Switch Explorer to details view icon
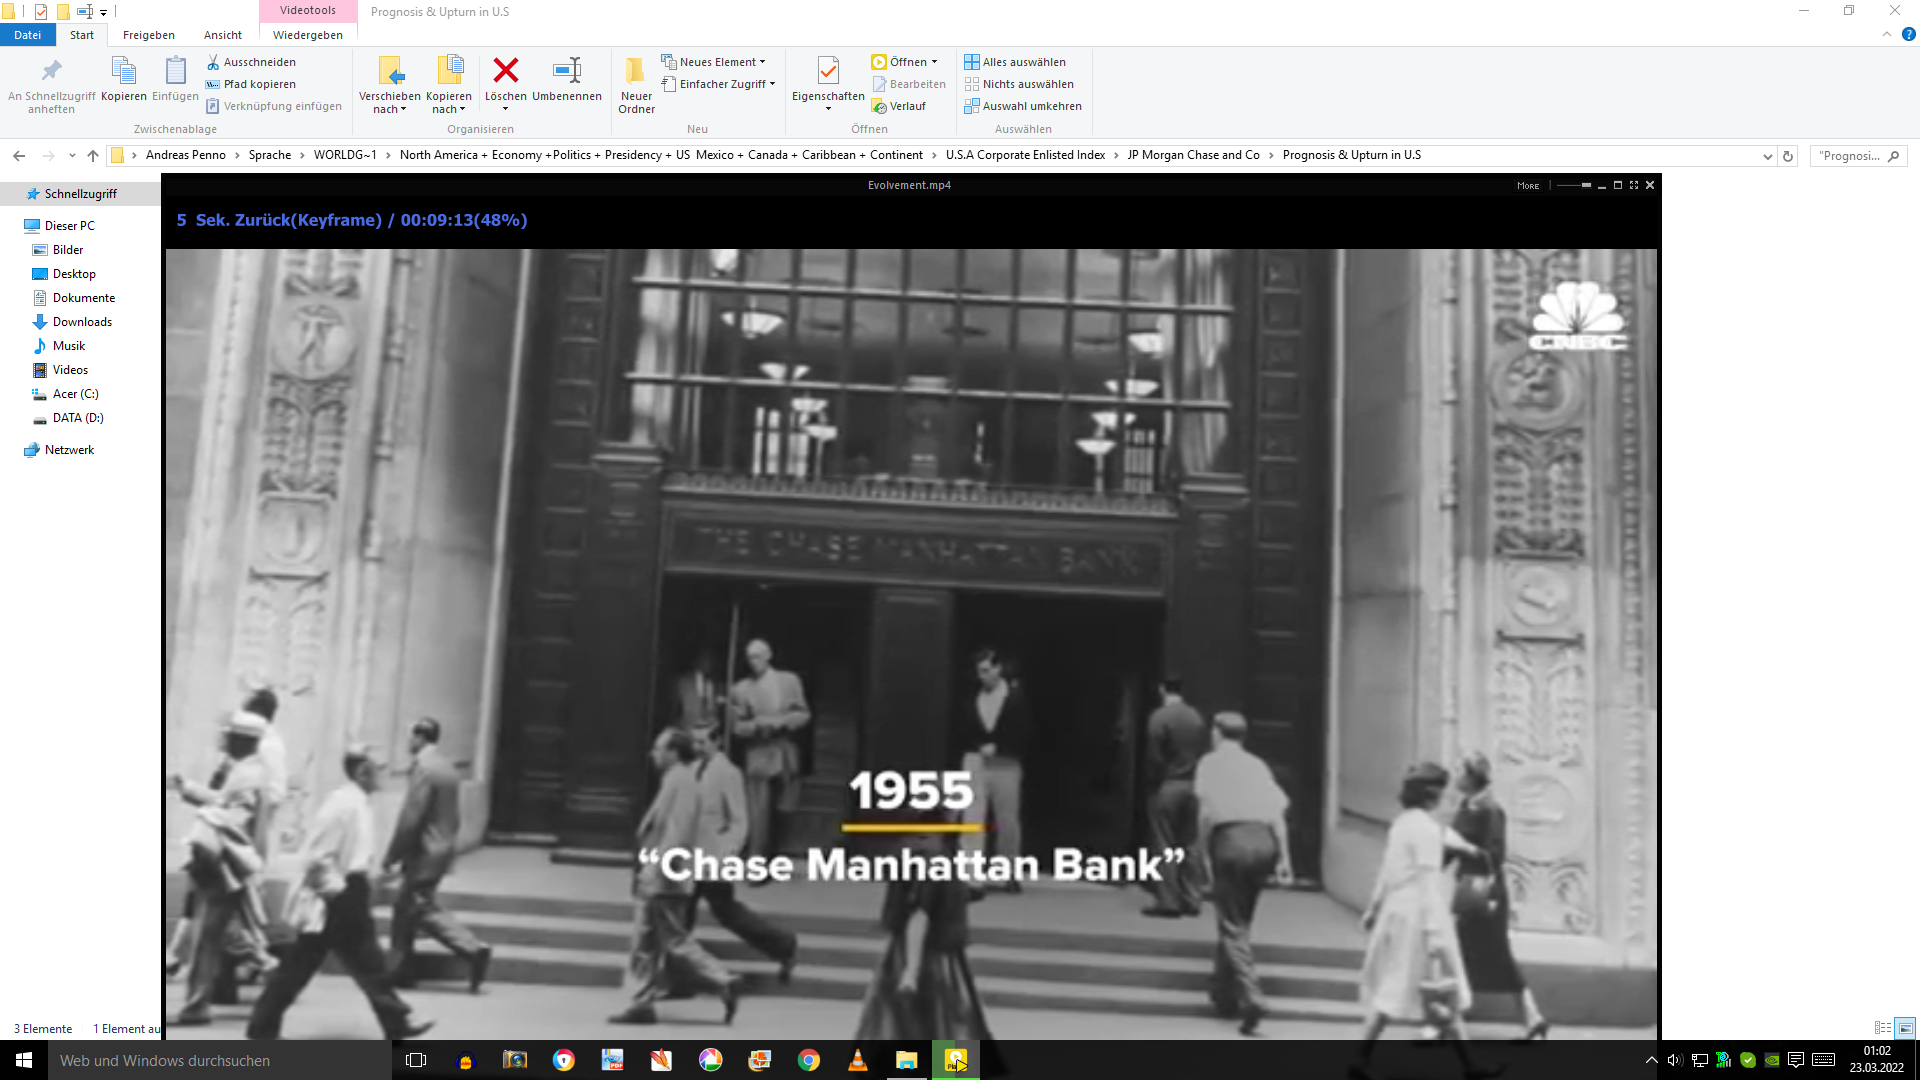Image resolution: width=1920 pixels, height=1080 pixels. 1882,1028
